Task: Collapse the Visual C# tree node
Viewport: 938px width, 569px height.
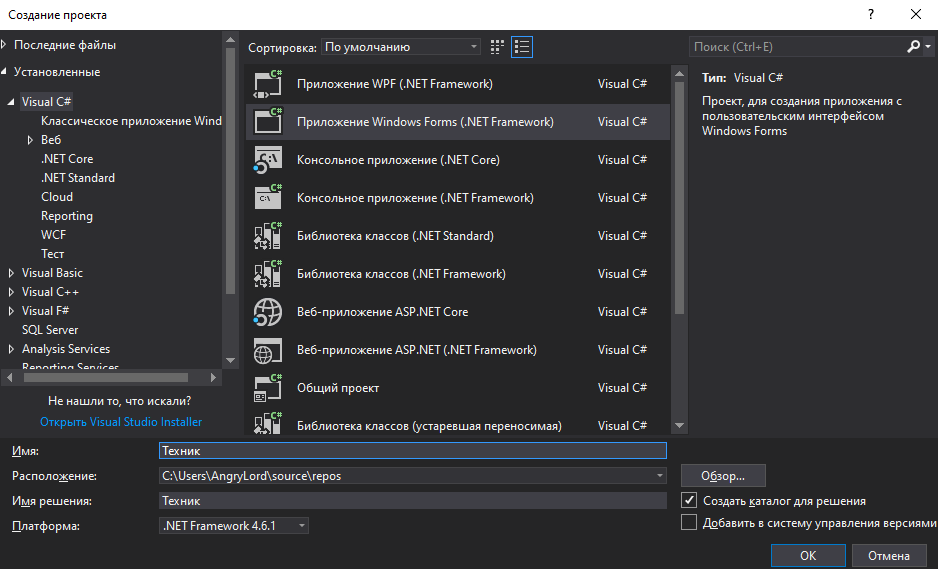Action: [11, 102]
